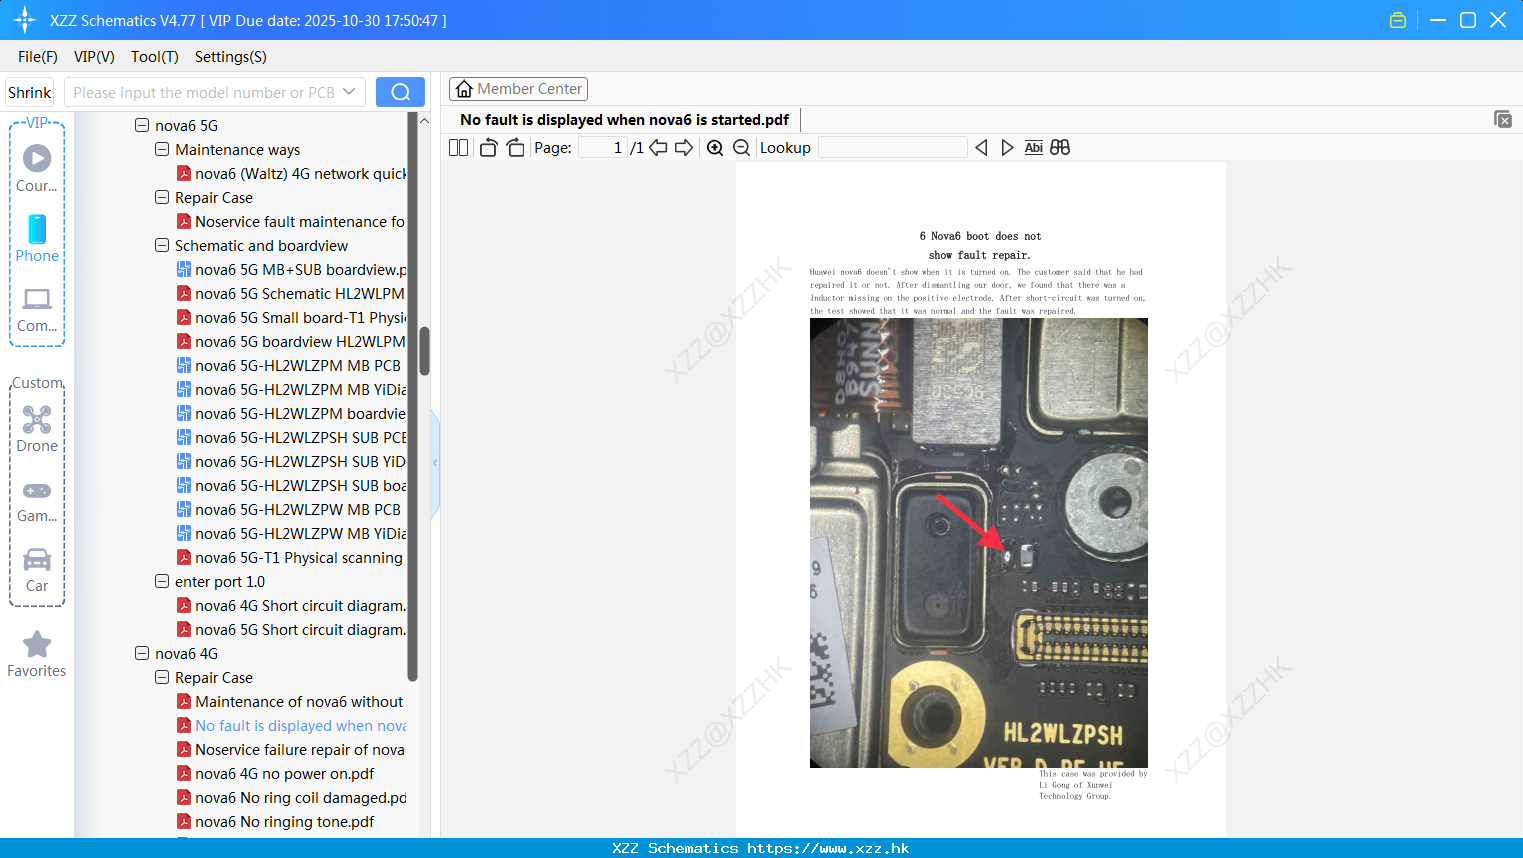Open nova6 5G-HL2WLZPSH SUB PCB file
1523x858 pixels.
pyautogui.click(x=291, y=438)
